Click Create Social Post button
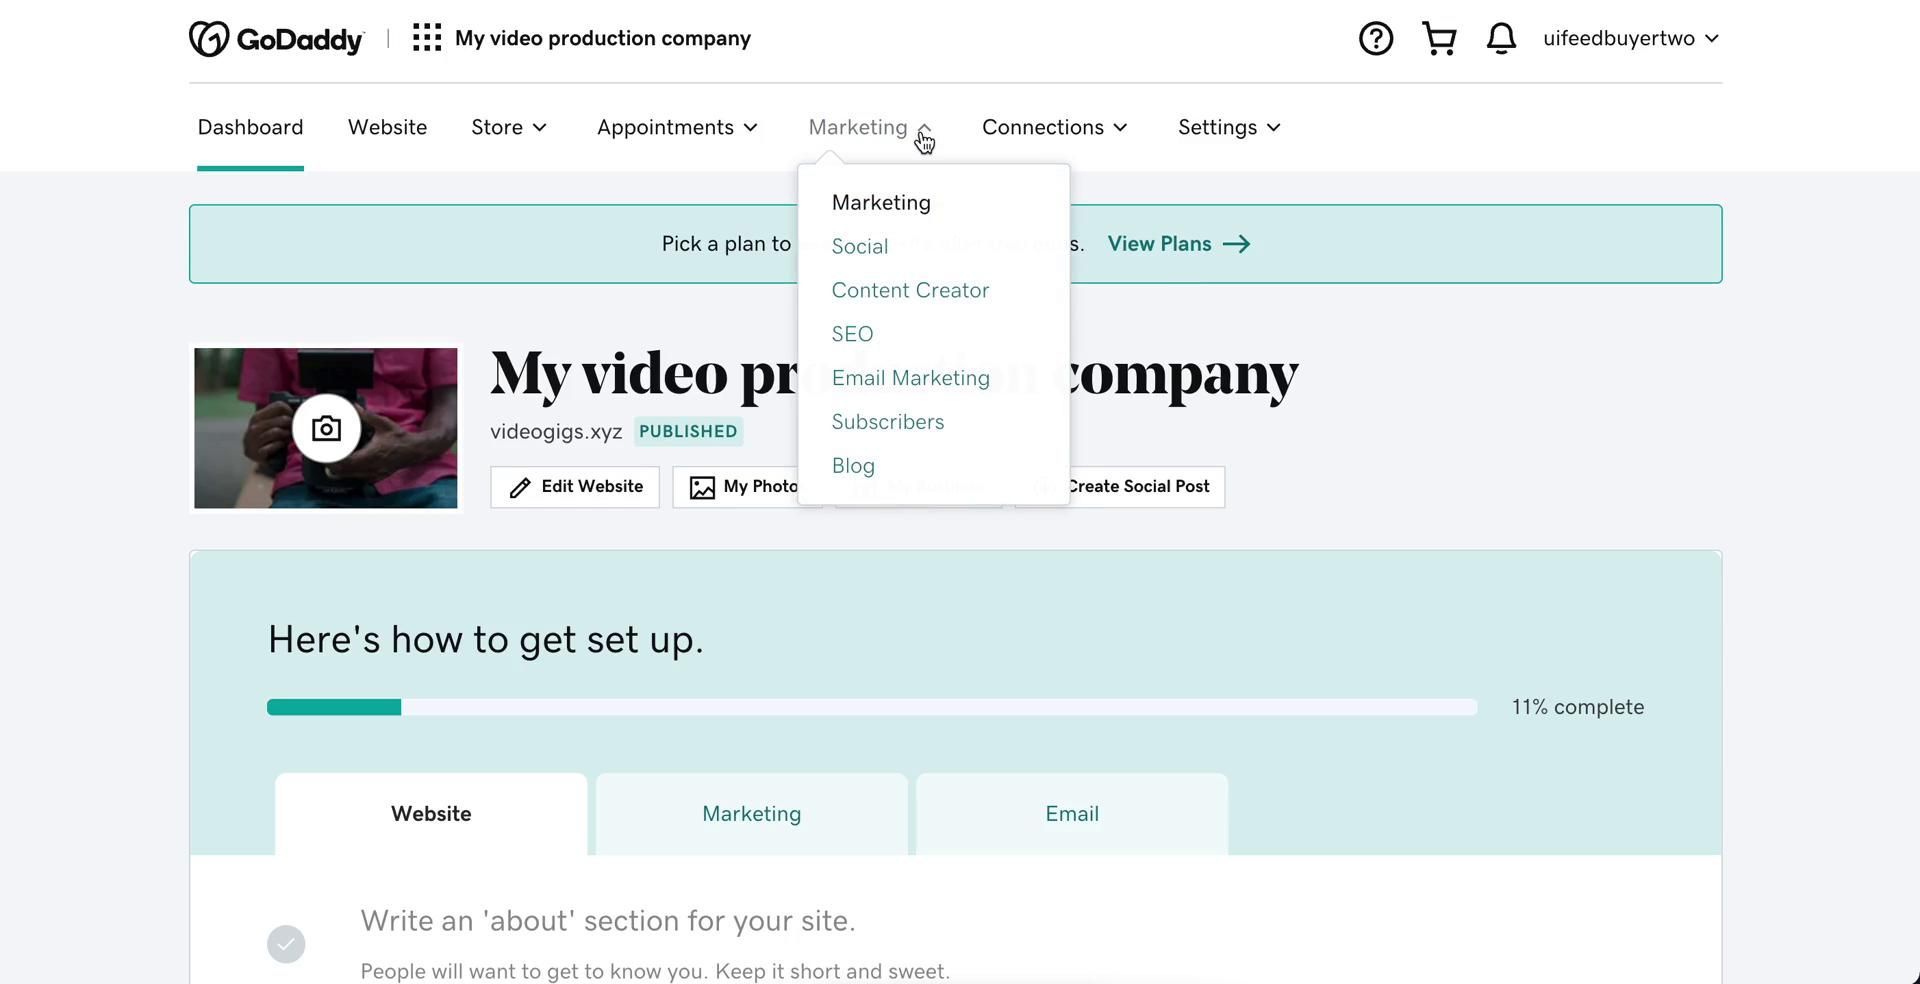This screenshot has width=1920, height=984. 1137,487
